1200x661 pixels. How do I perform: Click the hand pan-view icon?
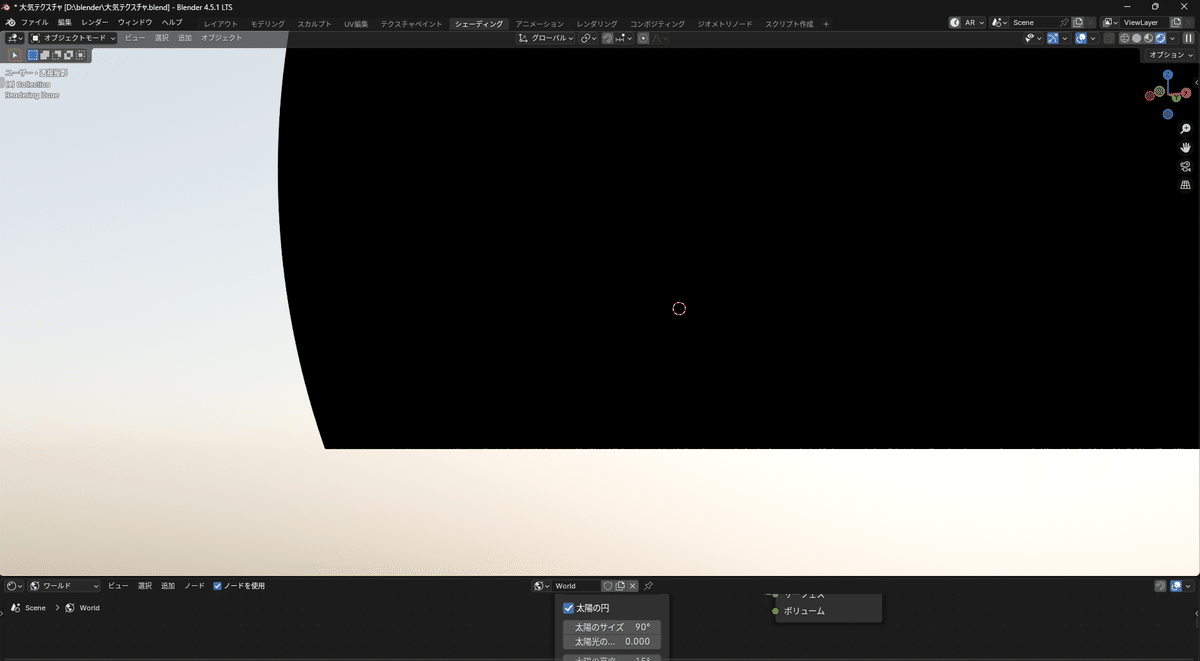coord(1186,148)
